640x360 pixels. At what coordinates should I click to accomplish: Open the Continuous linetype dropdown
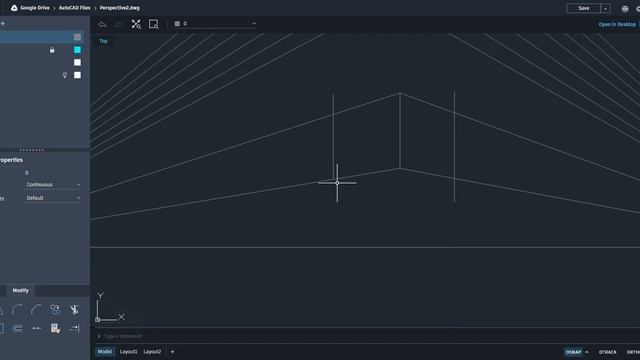[x=52, y=185]
